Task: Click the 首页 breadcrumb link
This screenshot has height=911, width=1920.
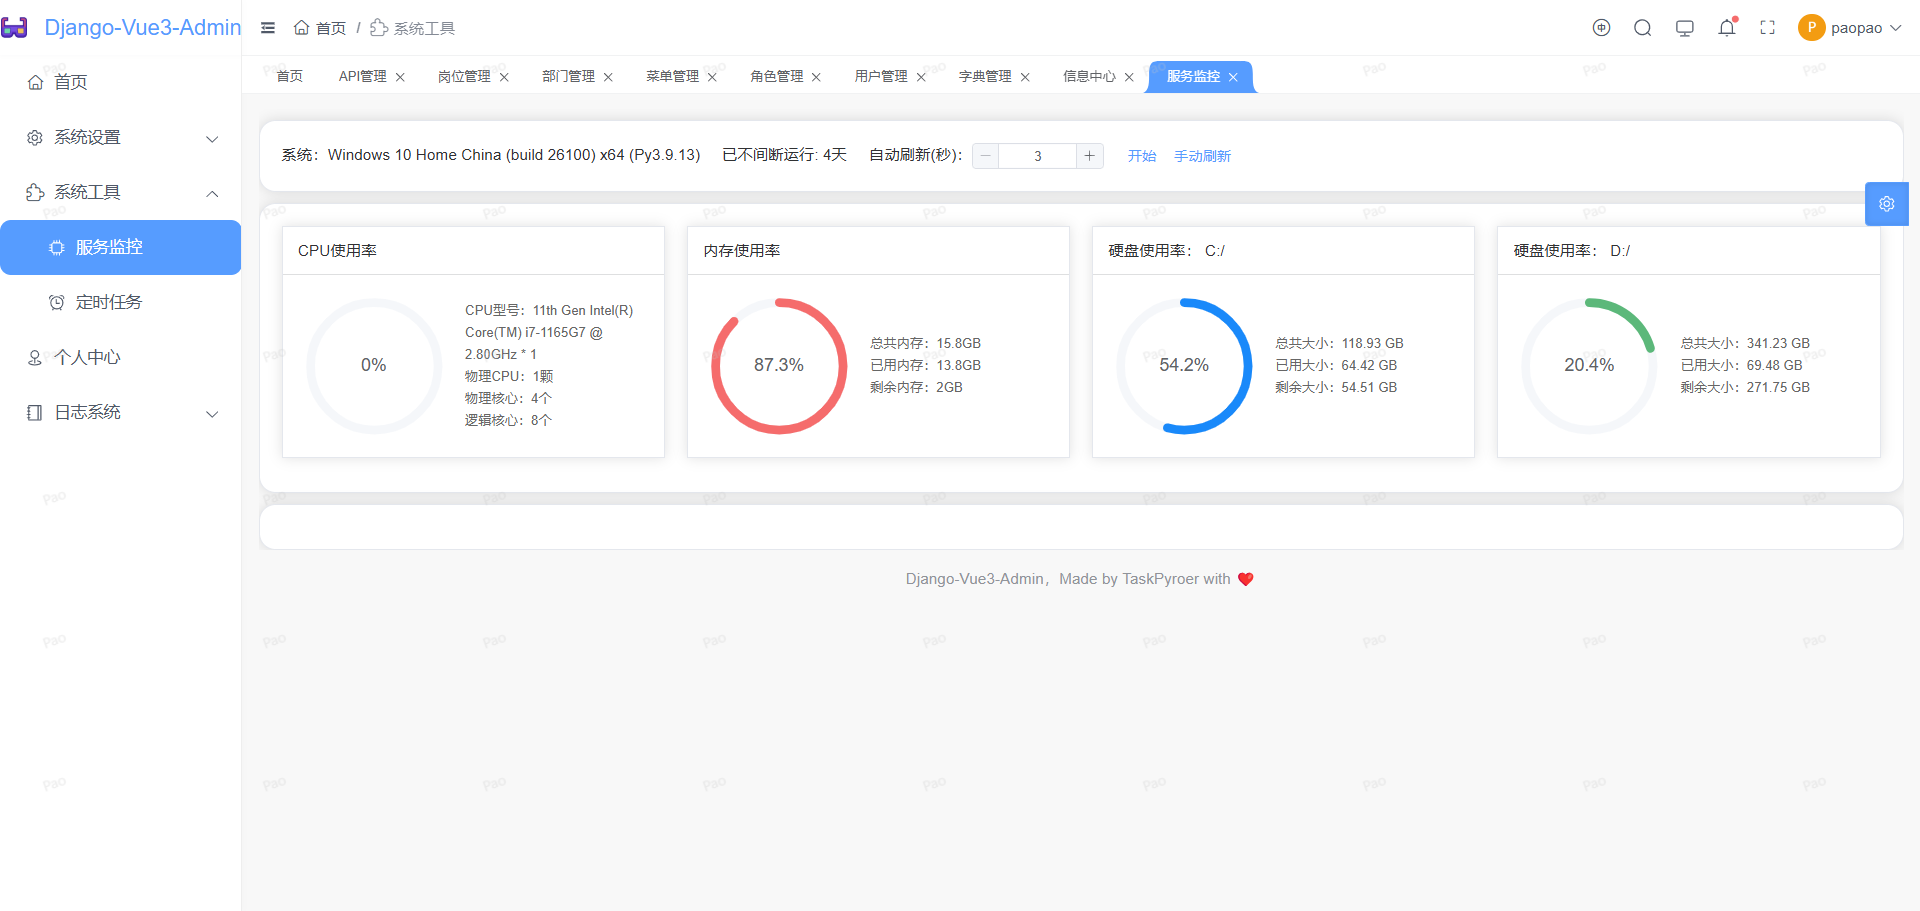Action: (x=331, y=28)
